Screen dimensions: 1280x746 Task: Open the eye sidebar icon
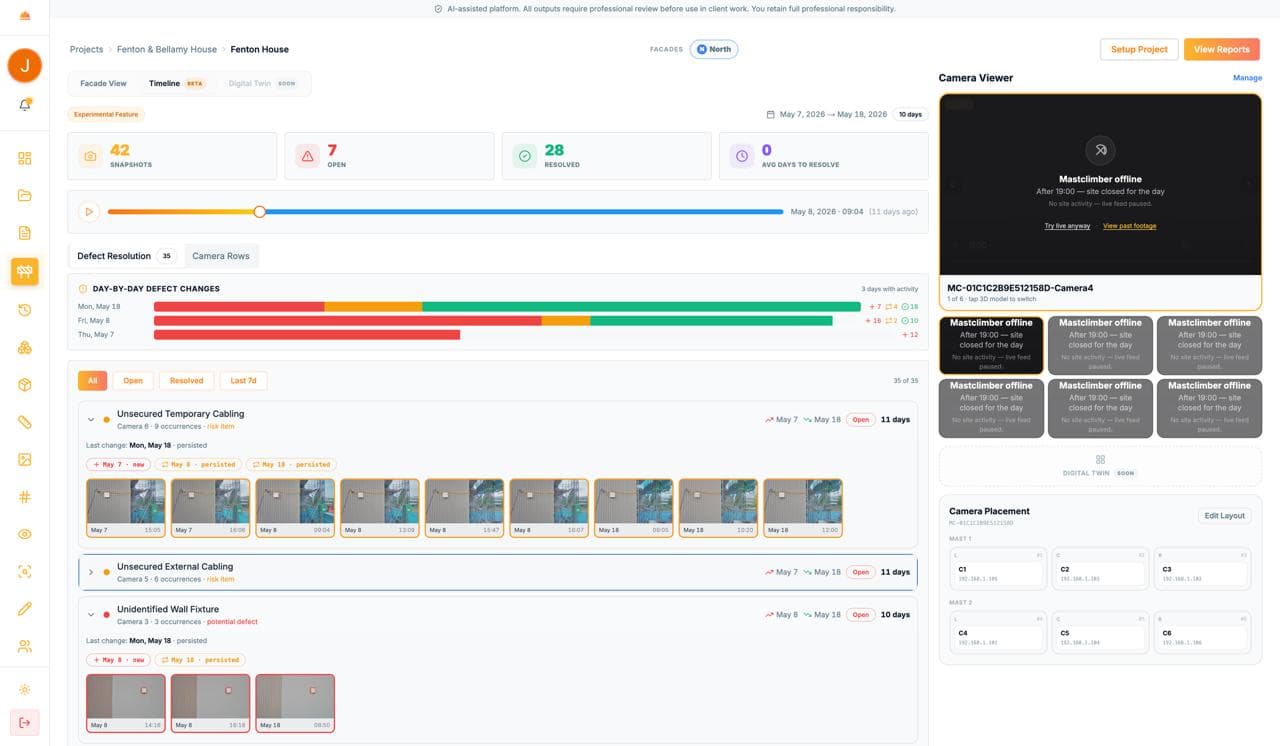25,534
